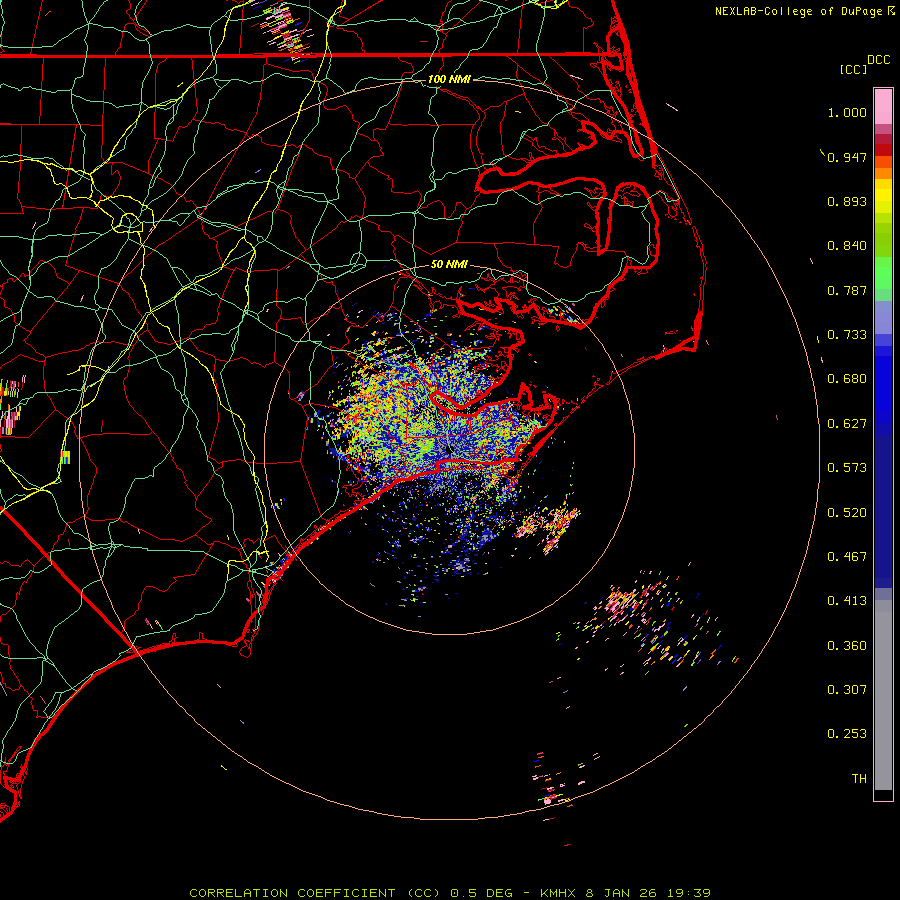Click the Correlation Coefficient caption at bottom
Image resolution: width=900 pixels, height=900 pixels.
click(450, 893)
